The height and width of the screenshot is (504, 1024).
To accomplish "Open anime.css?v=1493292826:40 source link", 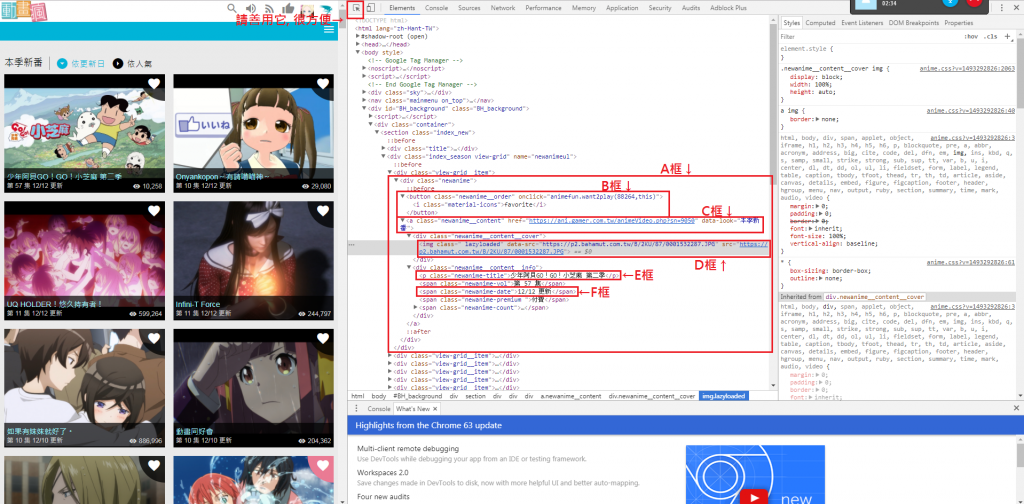I will (x=970, y=111).
